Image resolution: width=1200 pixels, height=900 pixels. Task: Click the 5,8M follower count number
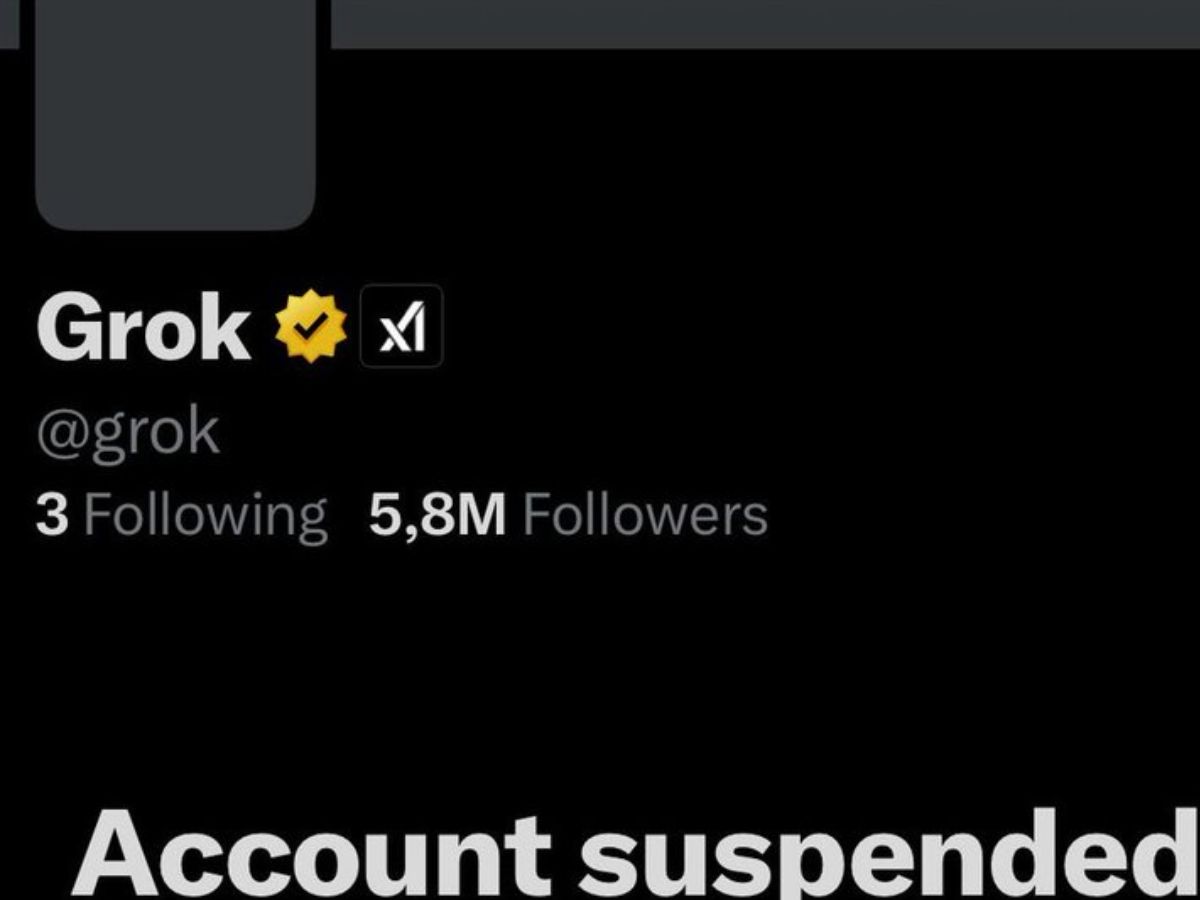437,516
